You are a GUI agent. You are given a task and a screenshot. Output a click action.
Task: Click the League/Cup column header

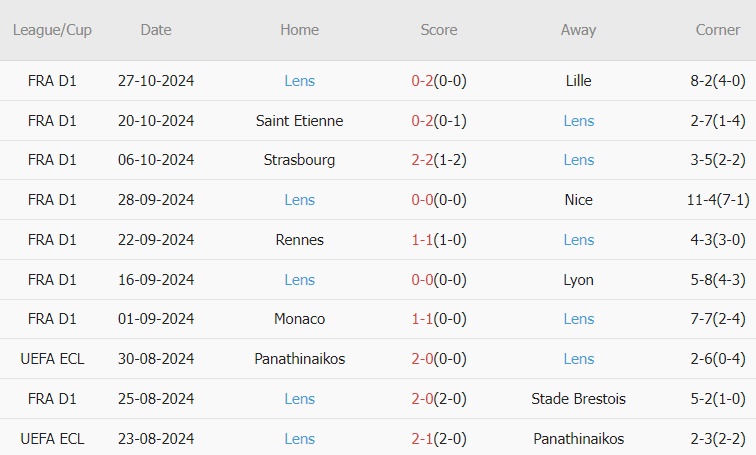pyautogui.click(x=52, y=30)
